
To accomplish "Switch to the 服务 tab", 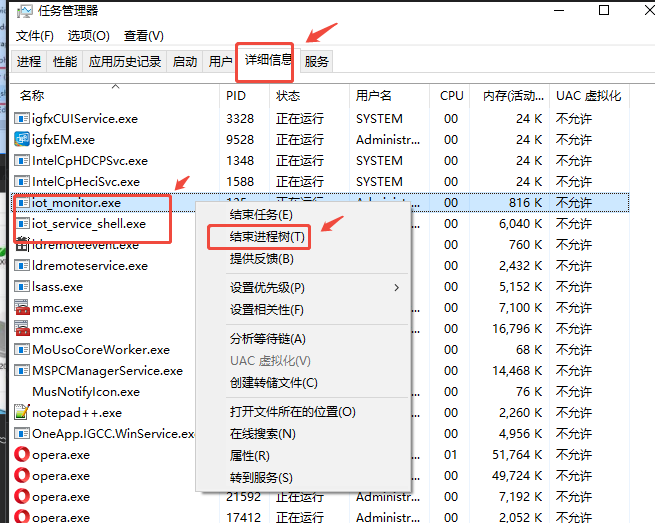I will click(x=316, y=62).
